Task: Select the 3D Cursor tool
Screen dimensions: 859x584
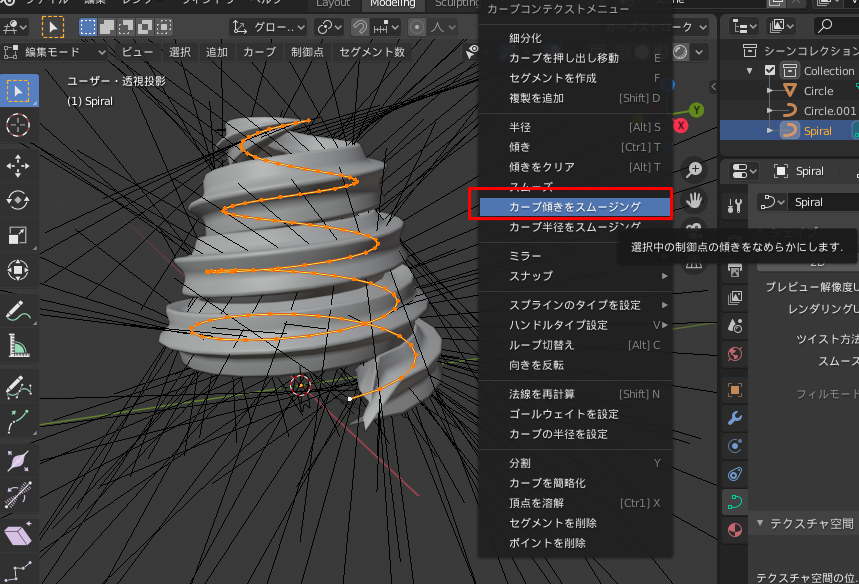Action: pyautogui.click(x=18, y=125)
